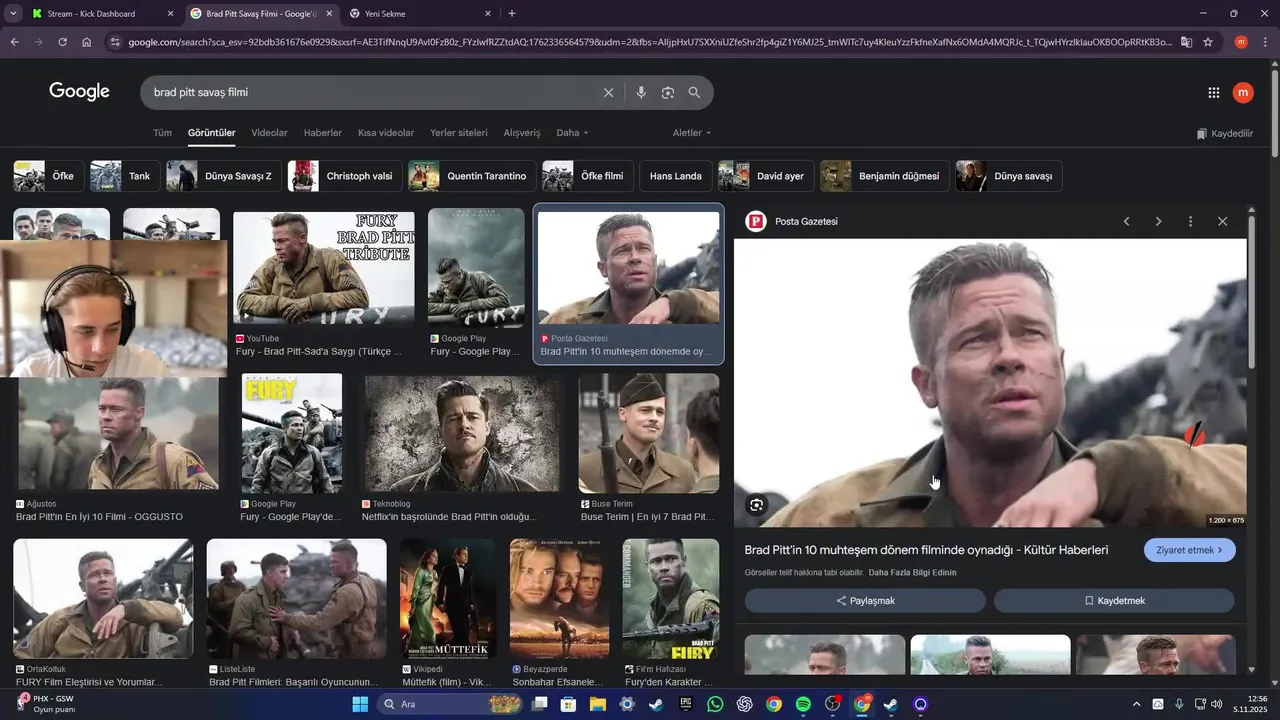
Task: Open Epic Games Launcher on taskbar
Action: 686,704
